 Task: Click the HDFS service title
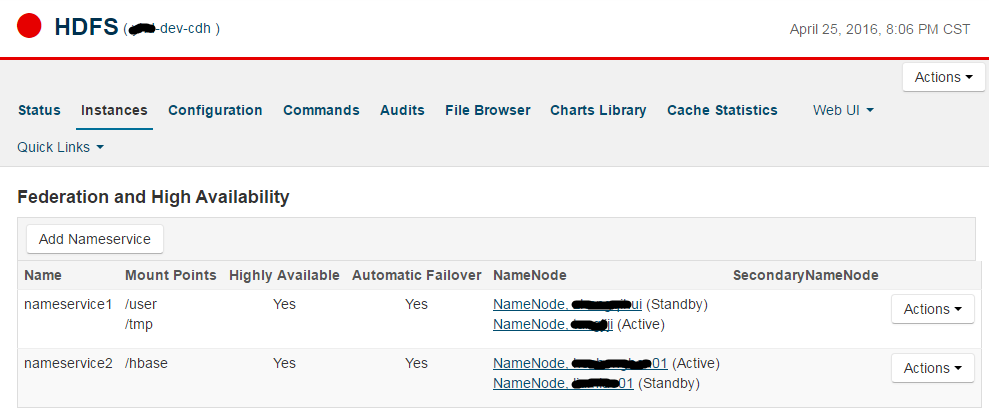84,27
